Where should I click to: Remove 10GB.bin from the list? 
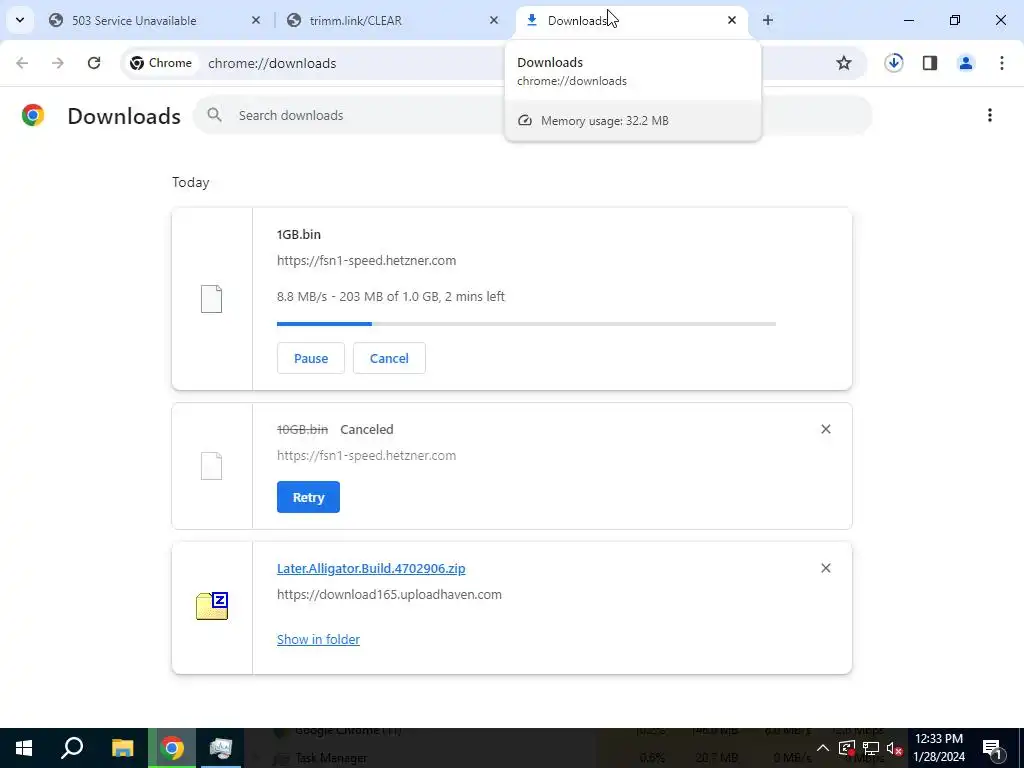click(825, 429)
